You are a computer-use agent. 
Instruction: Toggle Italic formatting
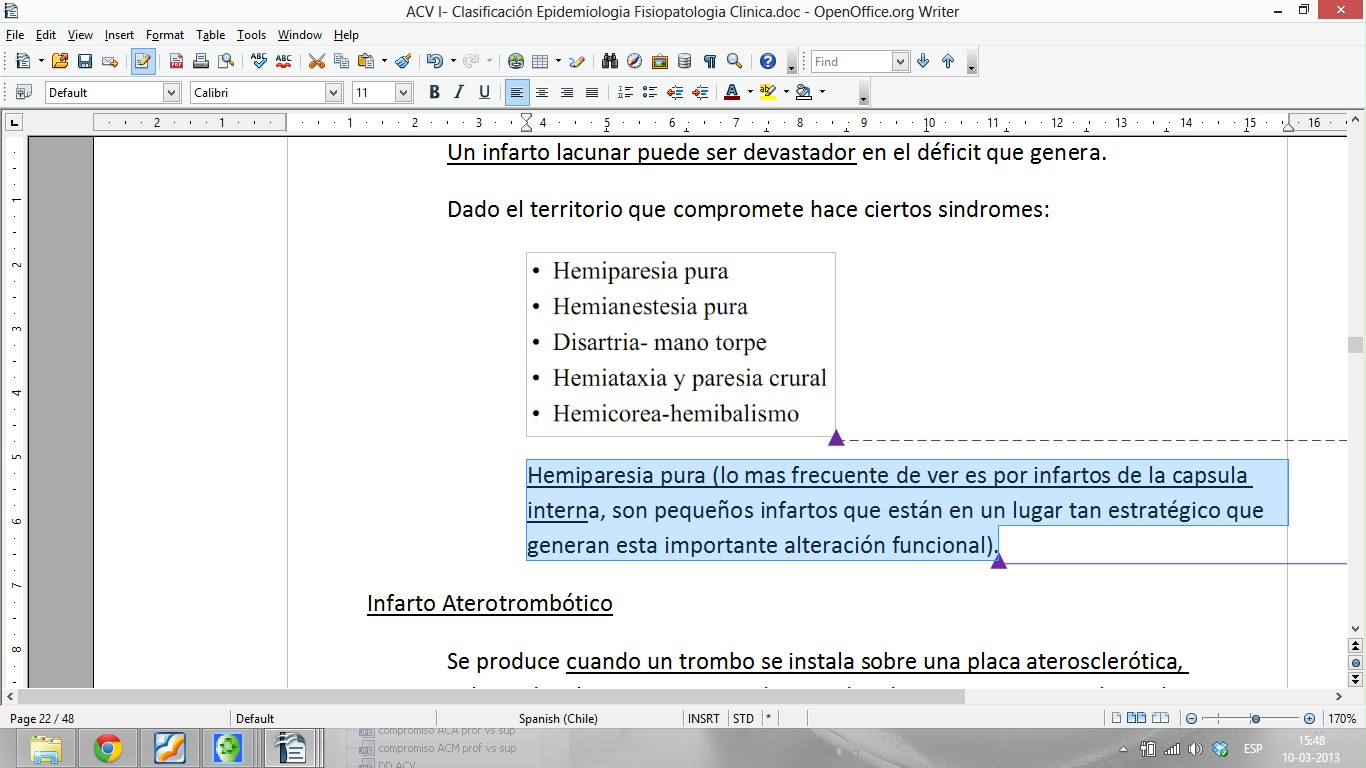coord(459,92)
